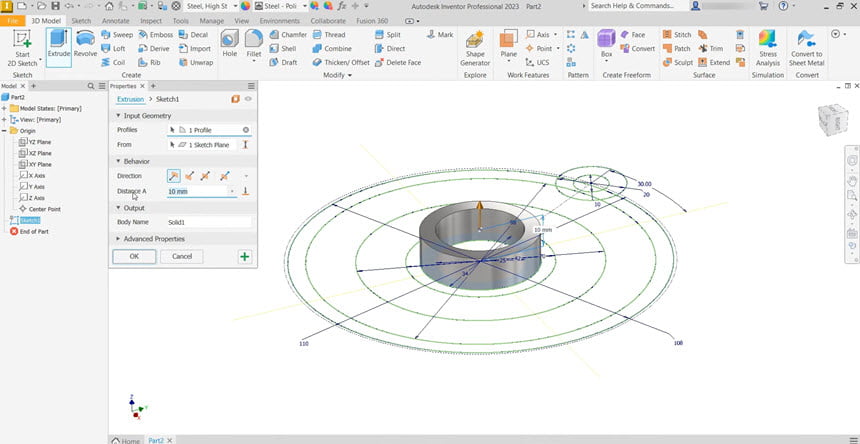The width and height of the screenshot is (860, 444).
Task: Cancel the extrusion dialog
Action: click(182, 256)
